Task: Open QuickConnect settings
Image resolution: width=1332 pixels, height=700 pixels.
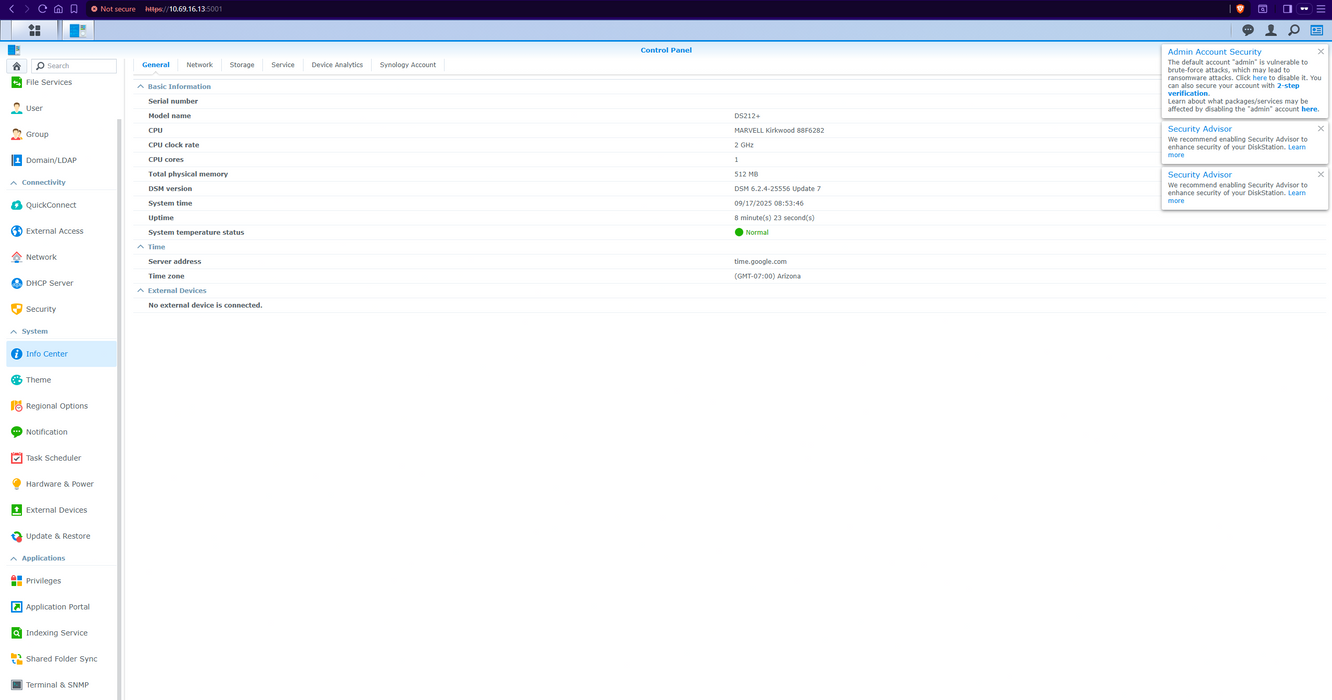Action: tap(61, 205)
